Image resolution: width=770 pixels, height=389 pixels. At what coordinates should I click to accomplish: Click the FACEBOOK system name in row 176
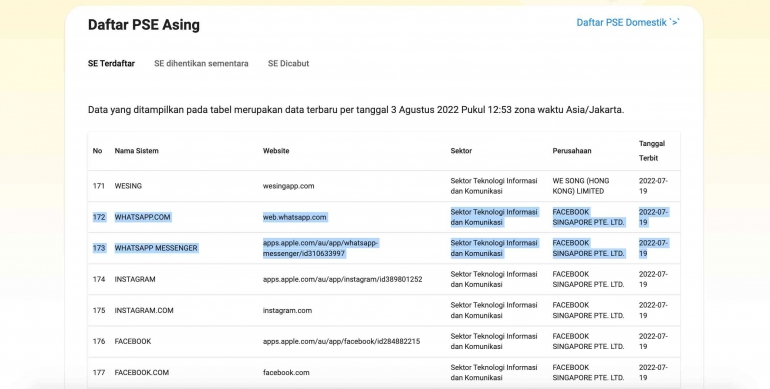(x=133, y=341)
